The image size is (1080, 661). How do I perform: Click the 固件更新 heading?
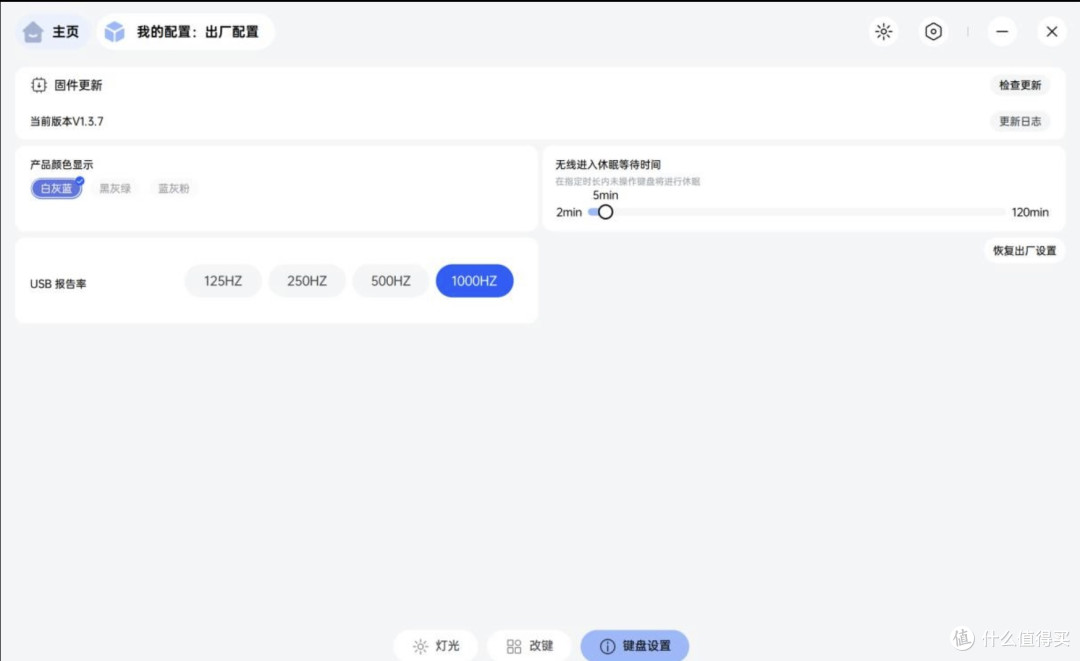coord(78,85)
